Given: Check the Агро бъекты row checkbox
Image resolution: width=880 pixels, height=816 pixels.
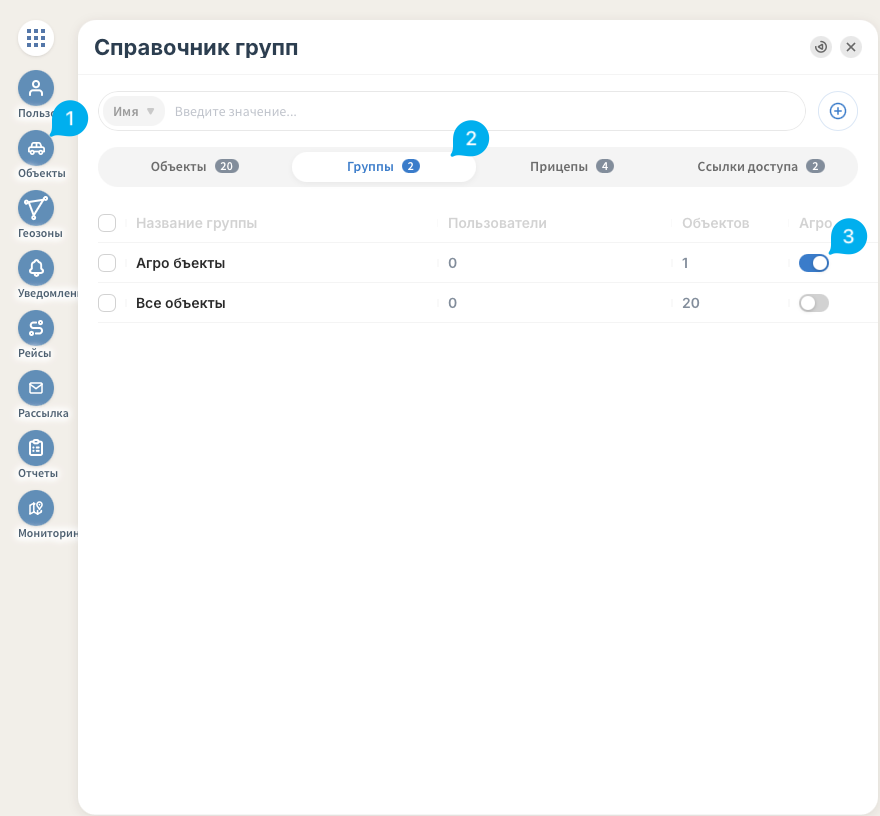Looking at the screenshot, I should (107, 263).
